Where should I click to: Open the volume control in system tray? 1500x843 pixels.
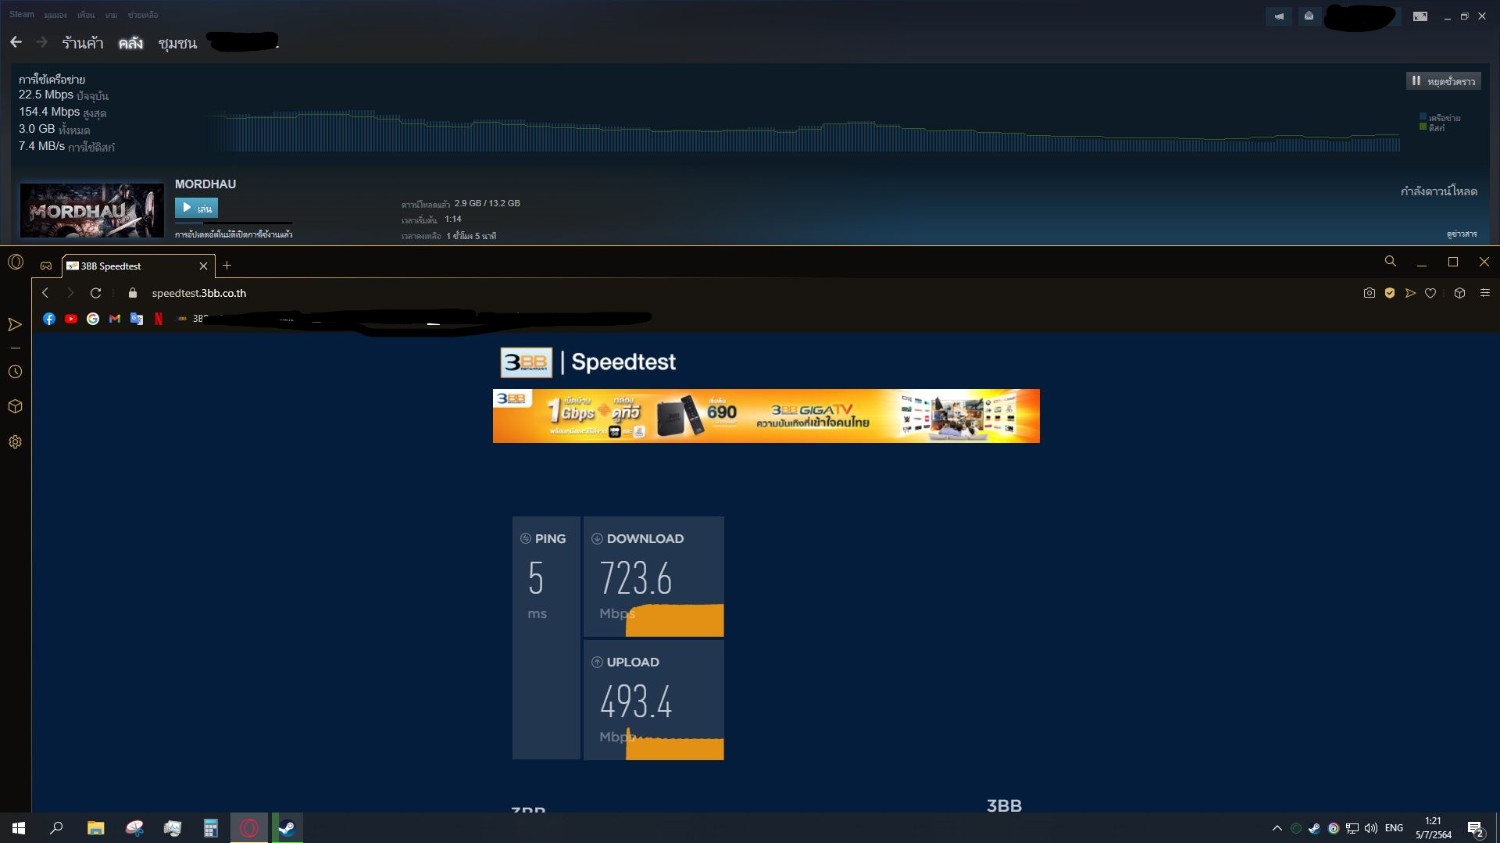coord(1371,828)
